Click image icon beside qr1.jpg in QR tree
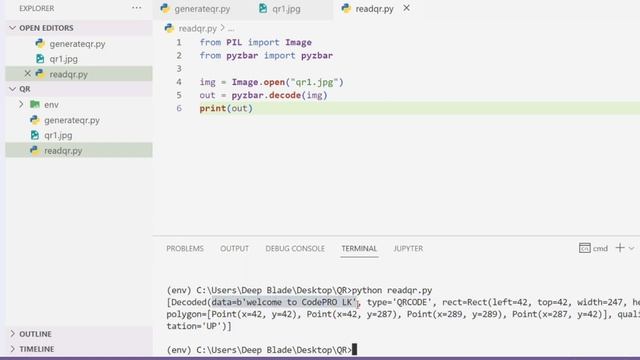 pos(35,135)
